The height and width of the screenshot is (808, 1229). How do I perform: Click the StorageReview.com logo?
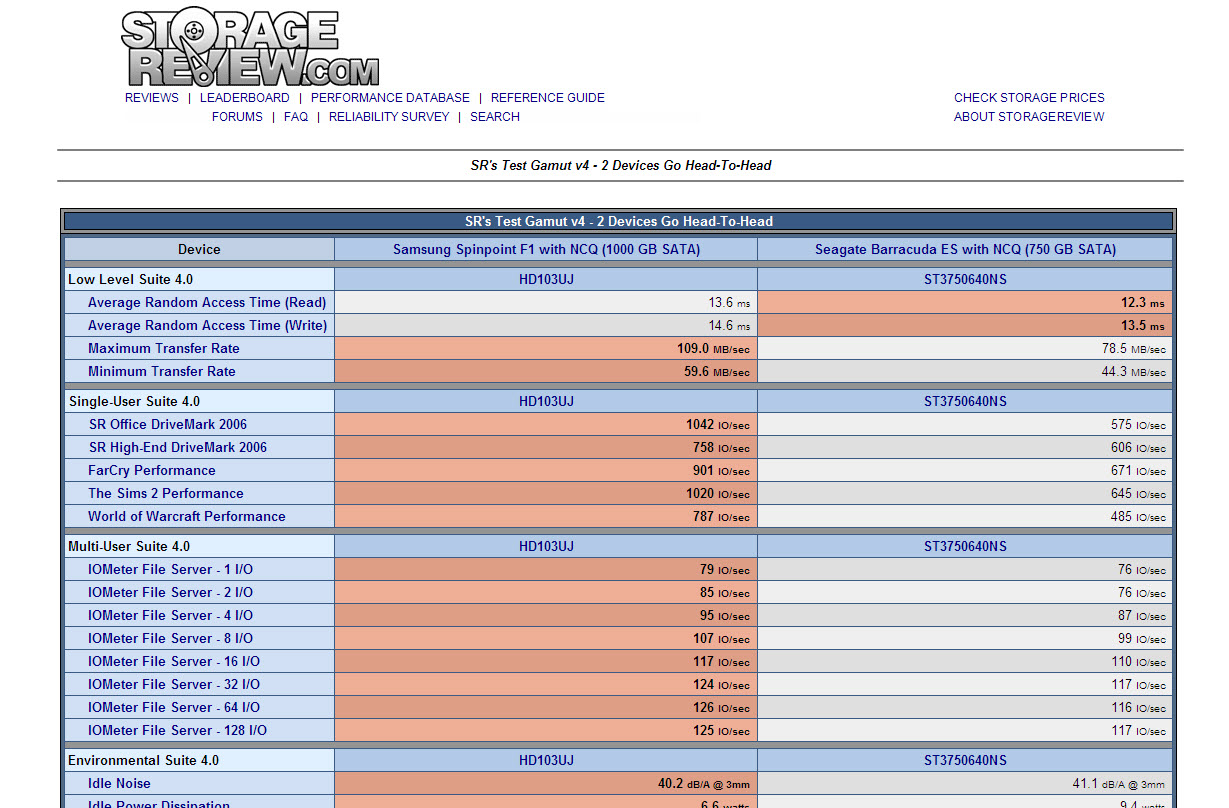(250, 48)
